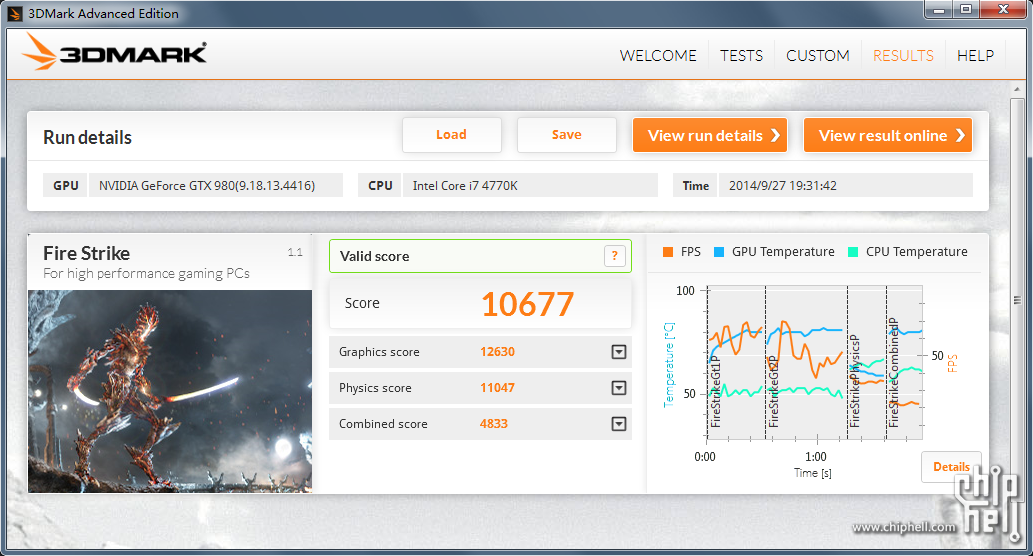
Task: Expand the Graphics score details arrow
Action: 619,352
